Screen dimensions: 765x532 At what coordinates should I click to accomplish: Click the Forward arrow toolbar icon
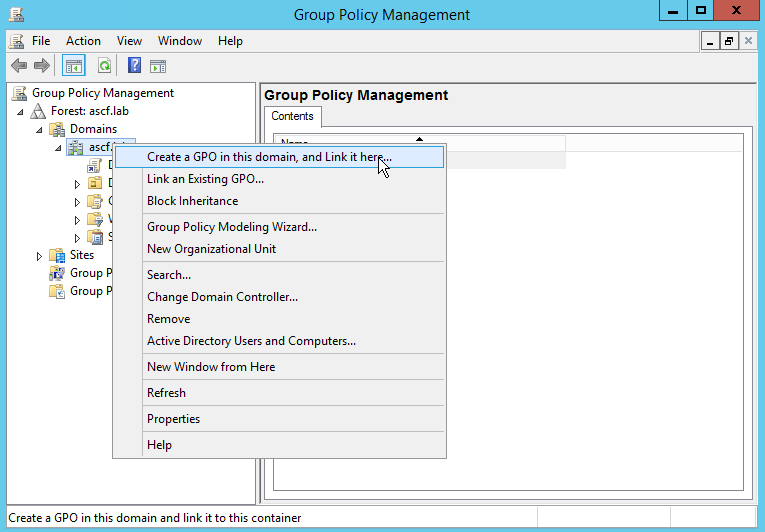pyautogui.click(x=41, y=65)
